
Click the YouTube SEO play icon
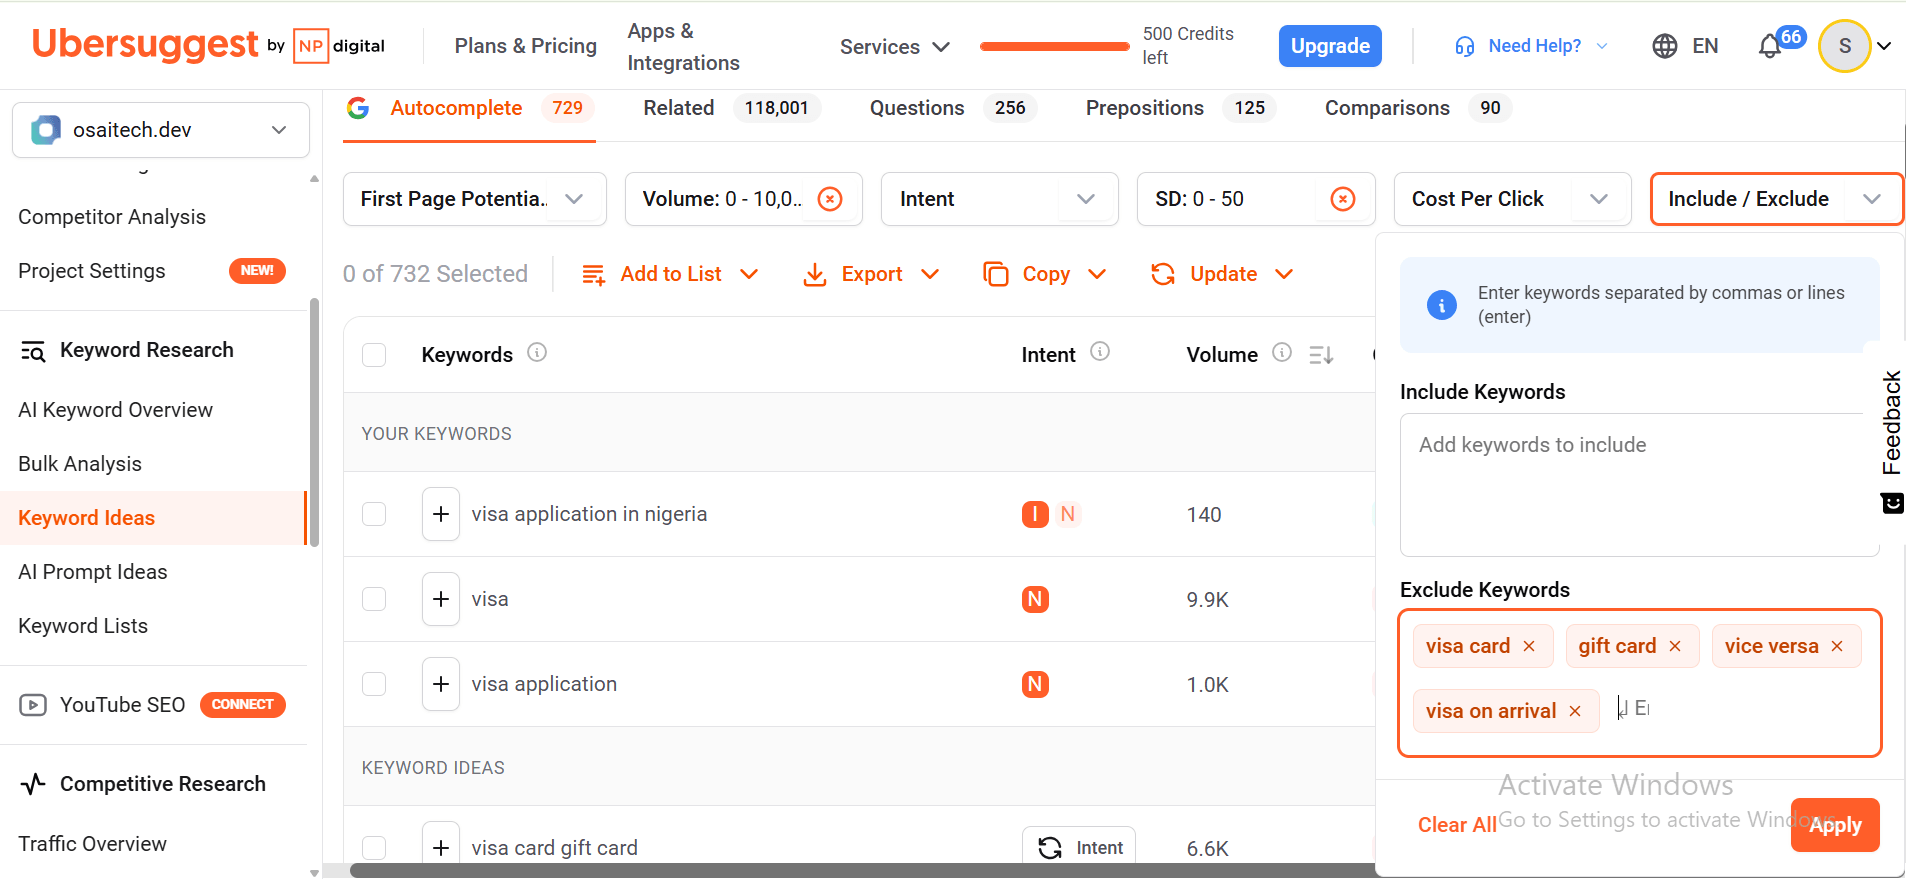coord(33,705)
